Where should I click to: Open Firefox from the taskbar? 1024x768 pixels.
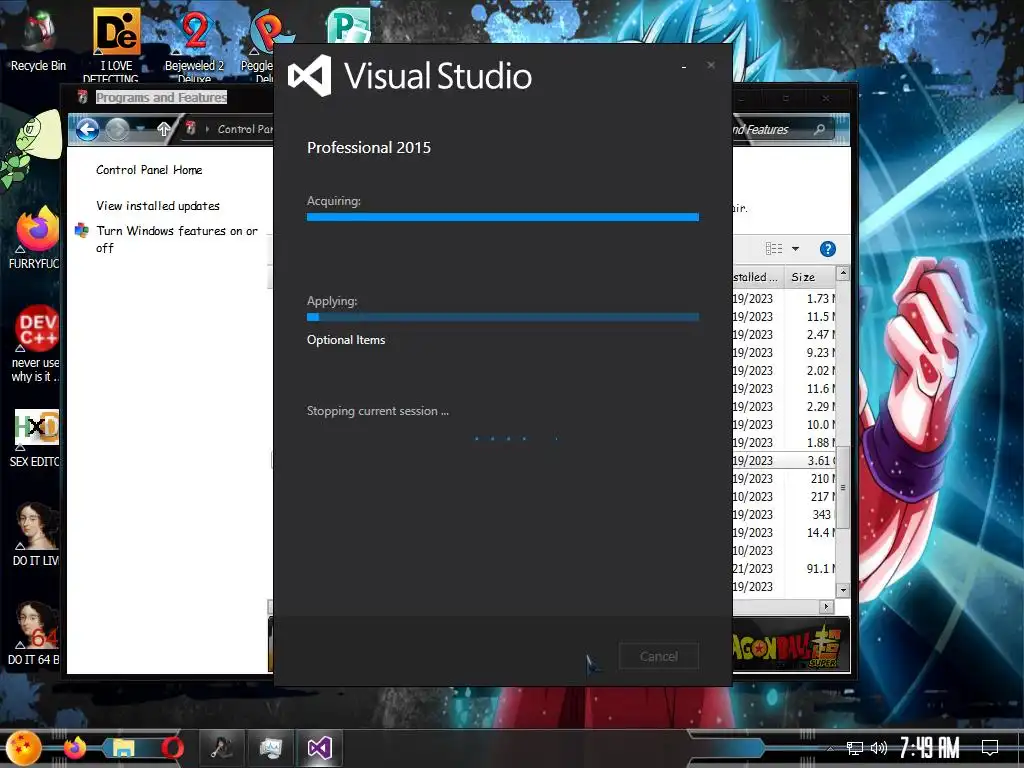click(x=74, y=748)
